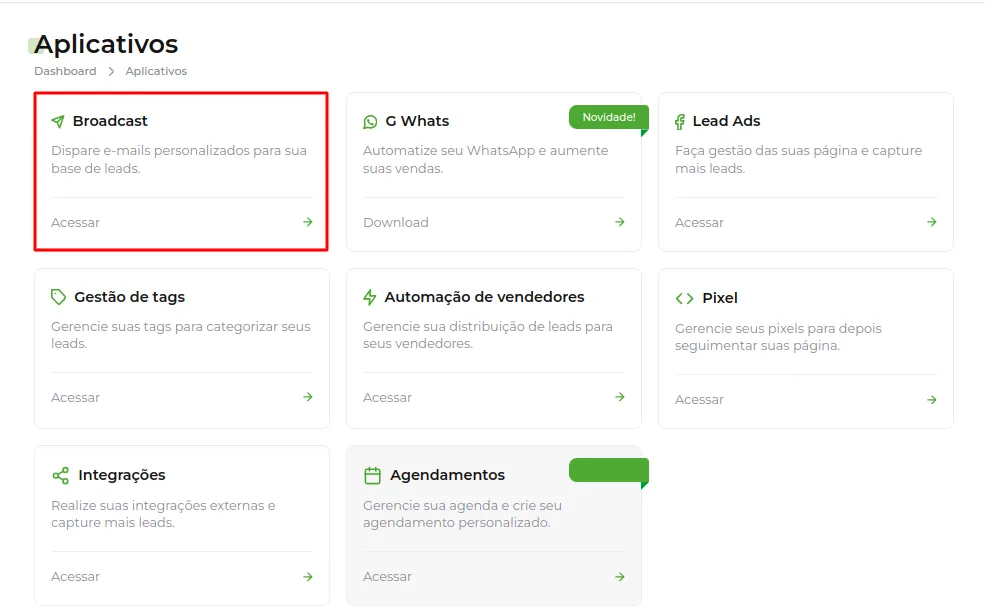Click the Facebook icon beside Lead Ads
This screenshot has width=985, height=612.
680,122
